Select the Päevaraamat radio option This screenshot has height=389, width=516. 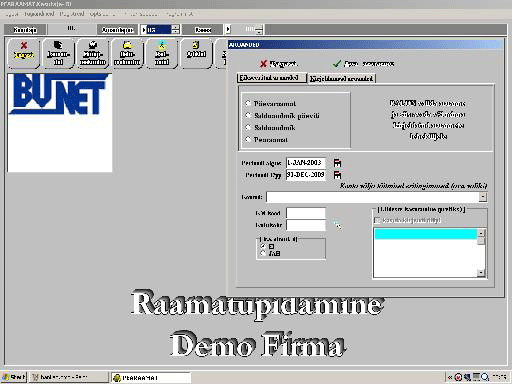(248, 103)
